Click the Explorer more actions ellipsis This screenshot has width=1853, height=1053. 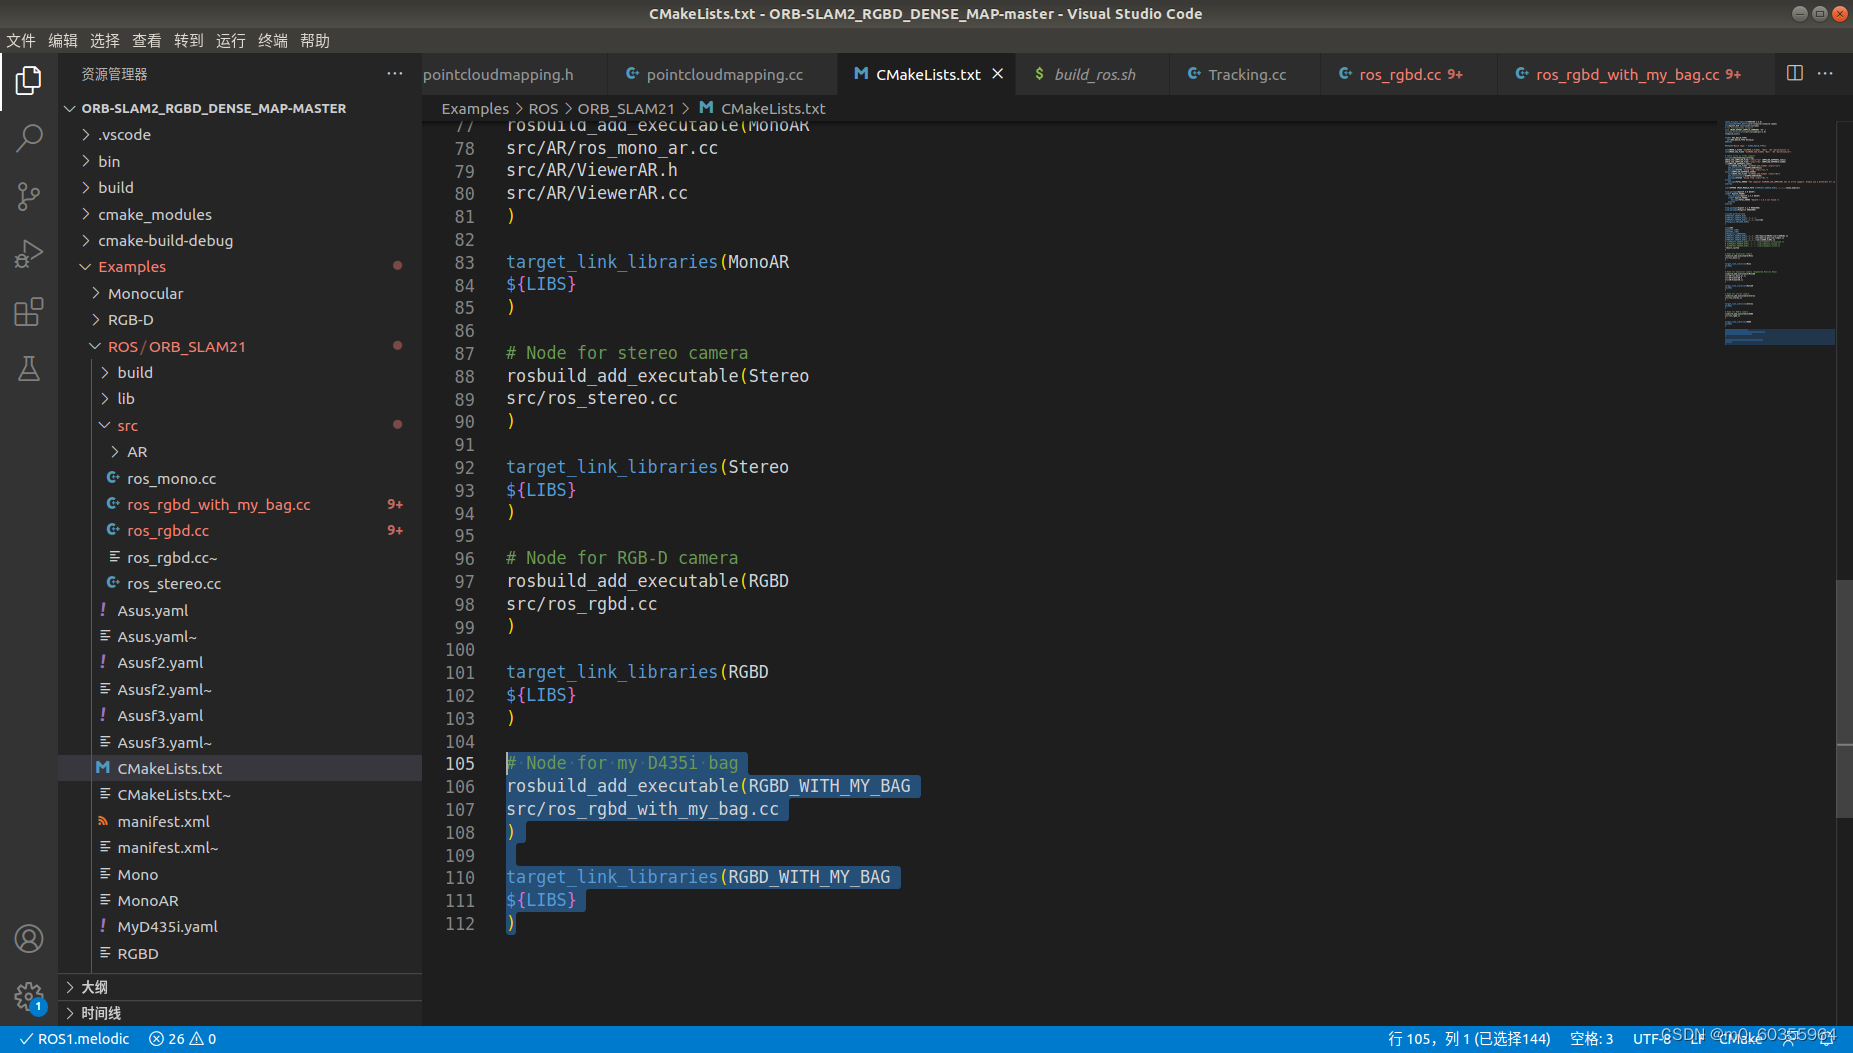click(x=395, y=73)
